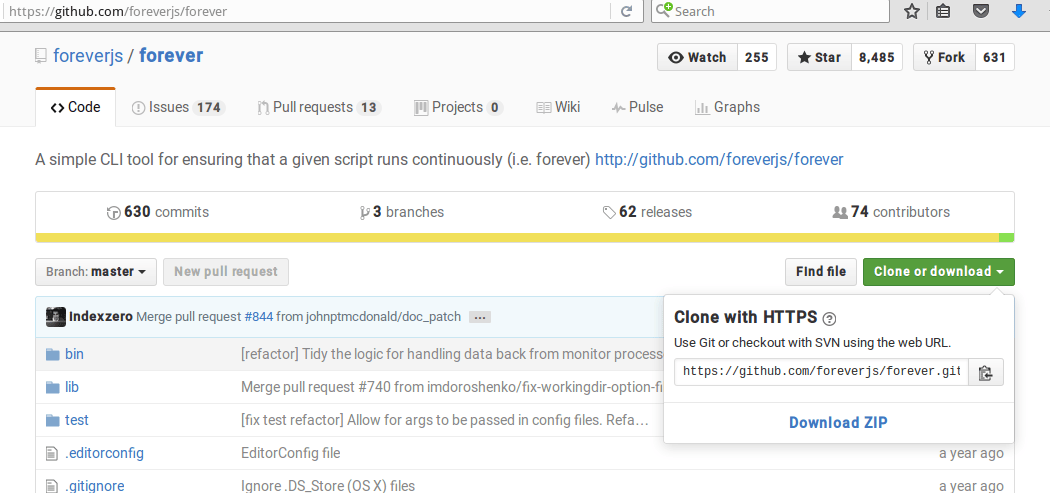Open the 255 watchers count
The width and height of the screenshot is (1050, 493).
click(757, 57)
